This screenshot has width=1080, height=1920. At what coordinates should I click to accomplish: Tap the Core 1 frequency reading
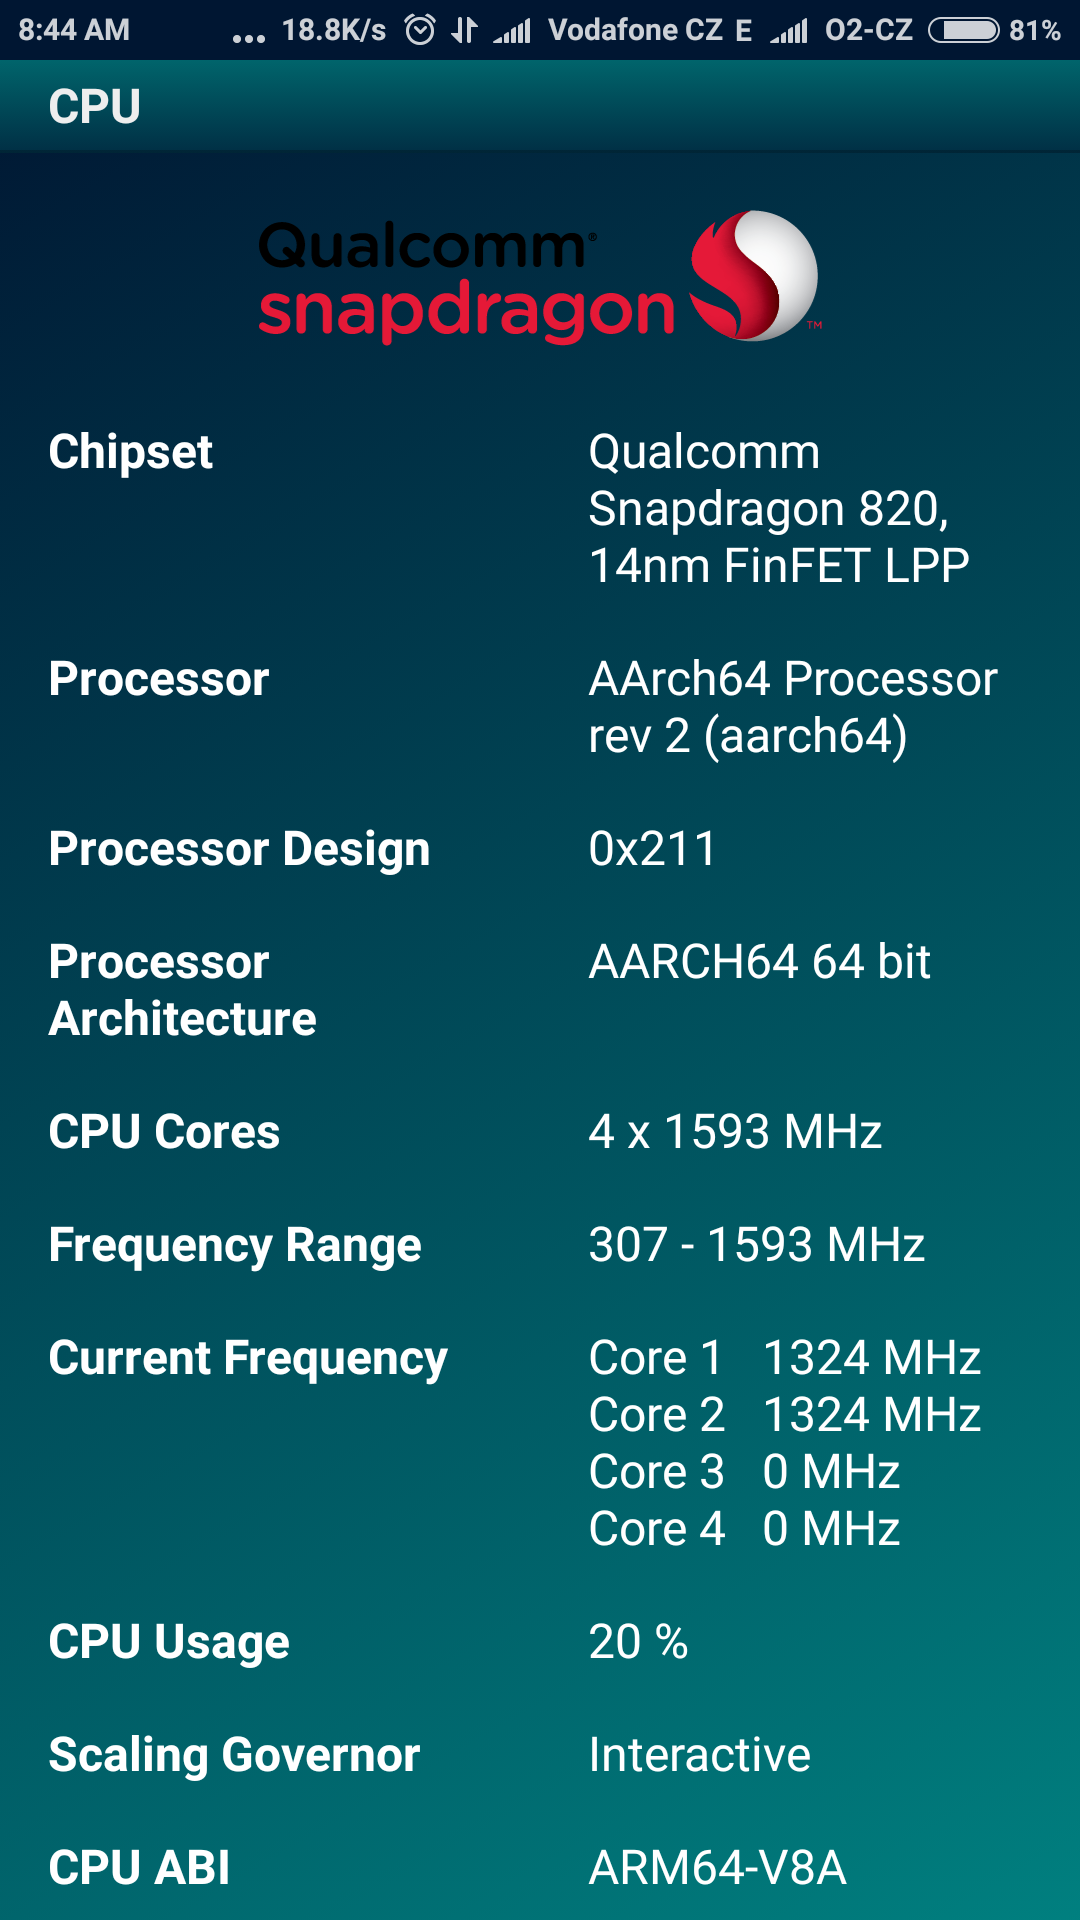(x=784, y=1358)
